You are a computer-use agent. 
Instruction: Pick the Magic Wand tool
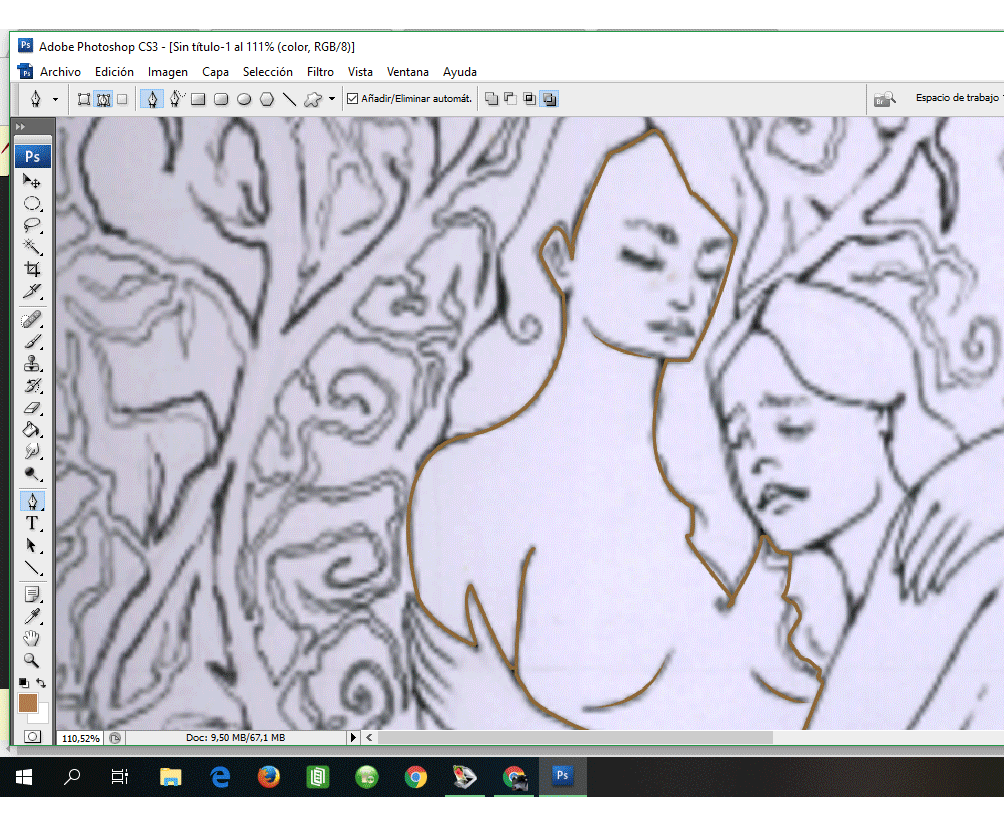32,247
